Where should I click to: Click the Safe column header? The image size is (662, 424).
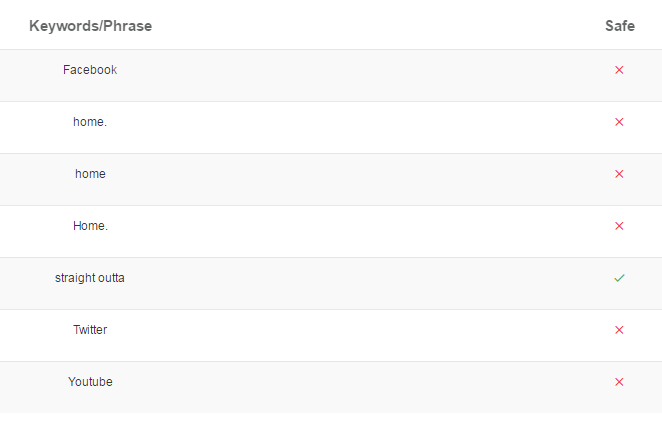point(620,26)
